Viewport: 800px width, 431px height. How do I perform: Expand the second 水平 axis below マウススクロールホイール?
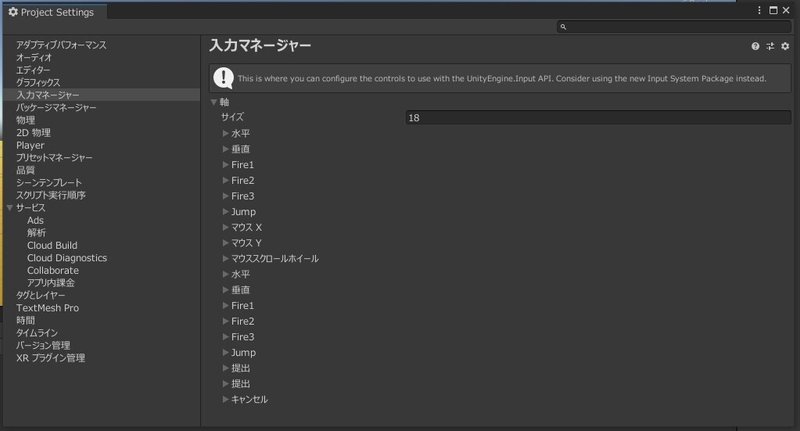(226, 274)
